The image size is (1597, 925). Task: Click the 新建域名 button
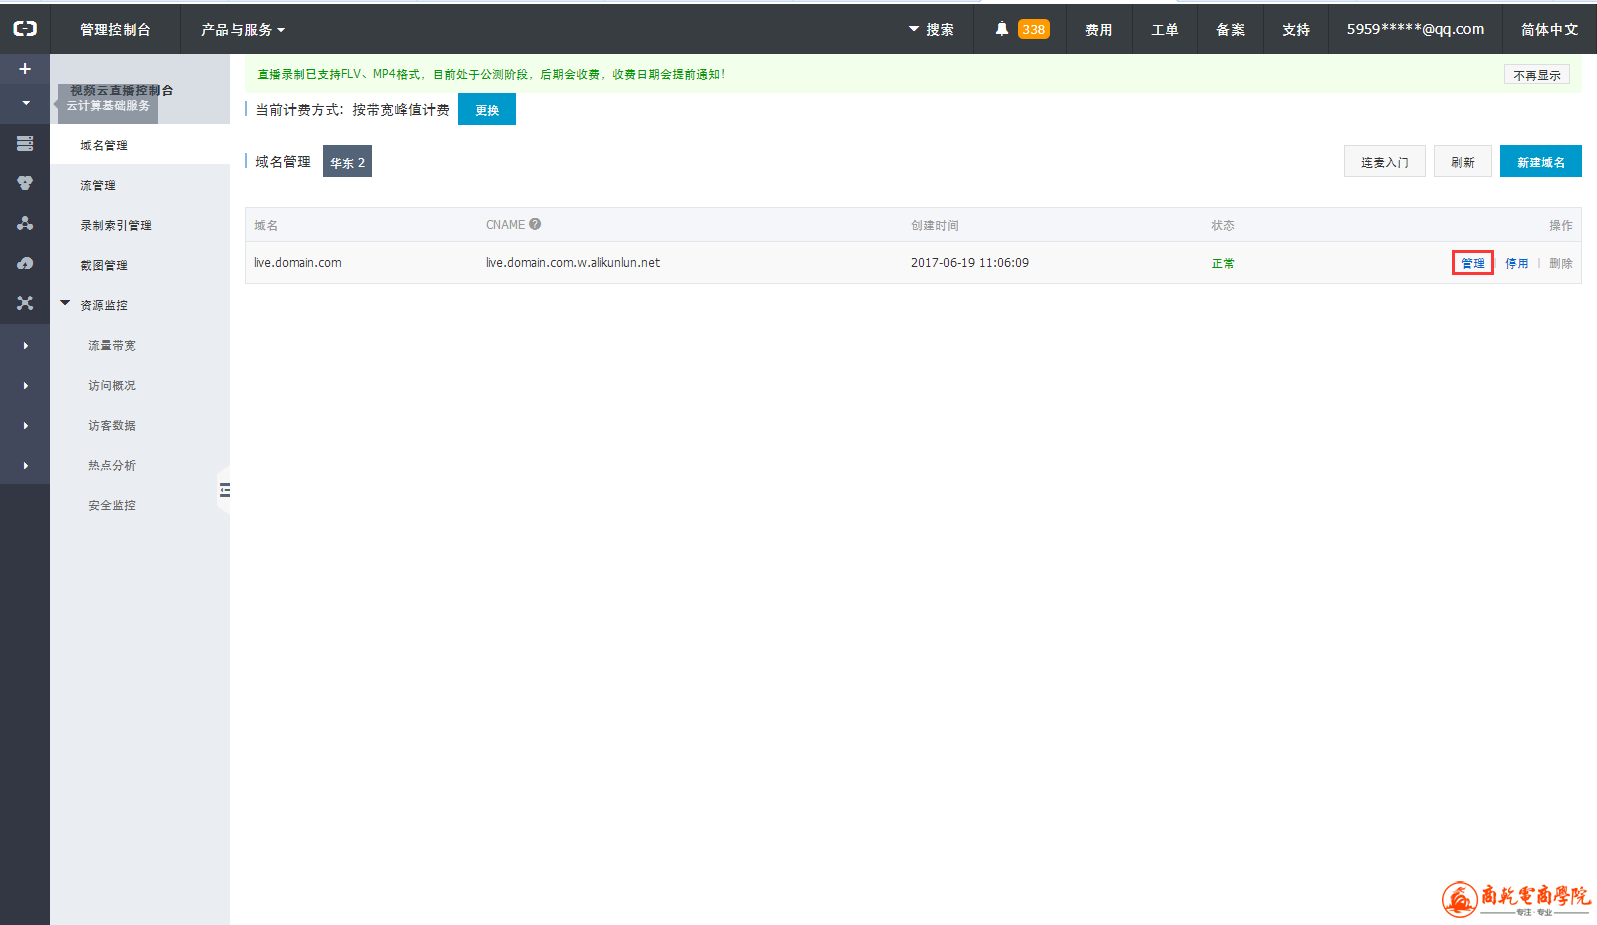point(1540,162)
